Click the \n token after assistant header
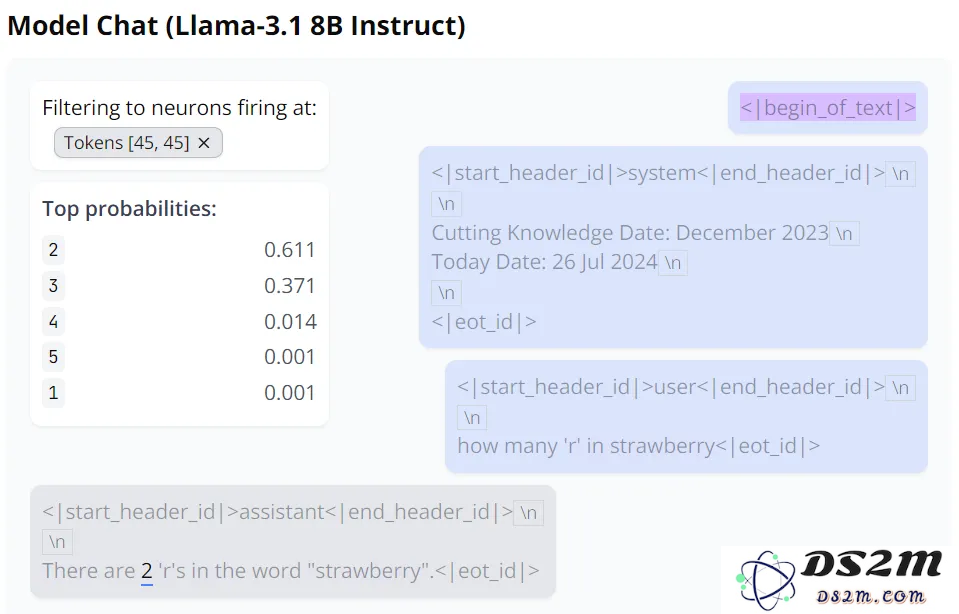Viewport: 959px width, 614px height. 528,512
